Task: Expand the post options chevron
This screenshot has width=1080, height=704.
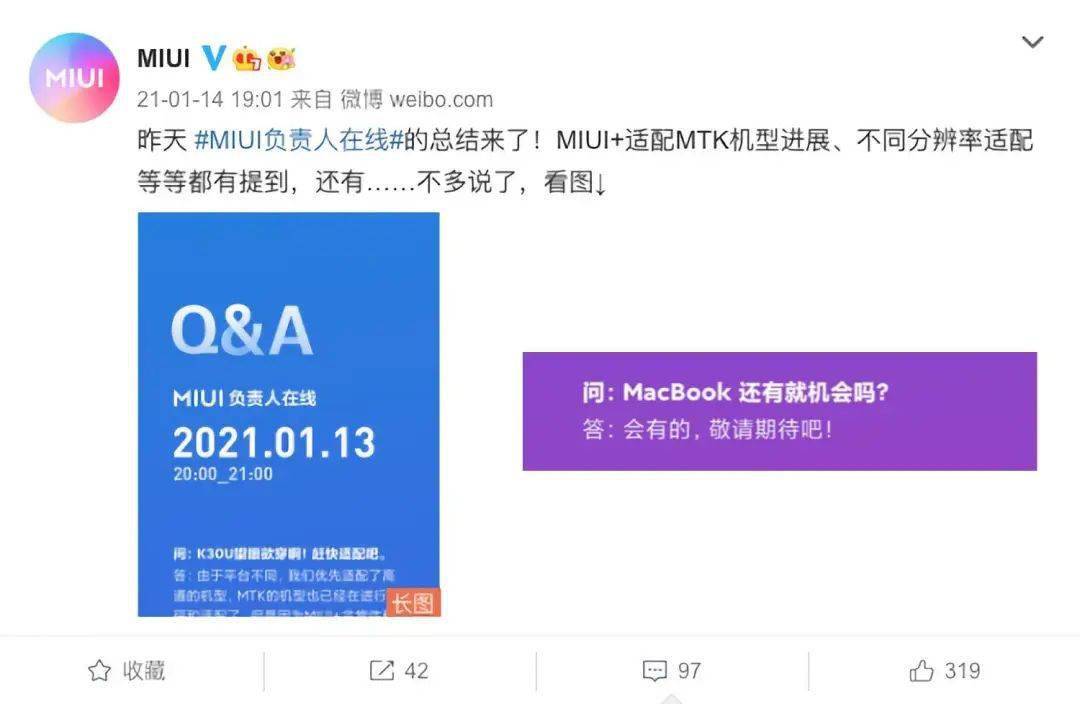Action: pyautogui.click(x=1032, y=42)
